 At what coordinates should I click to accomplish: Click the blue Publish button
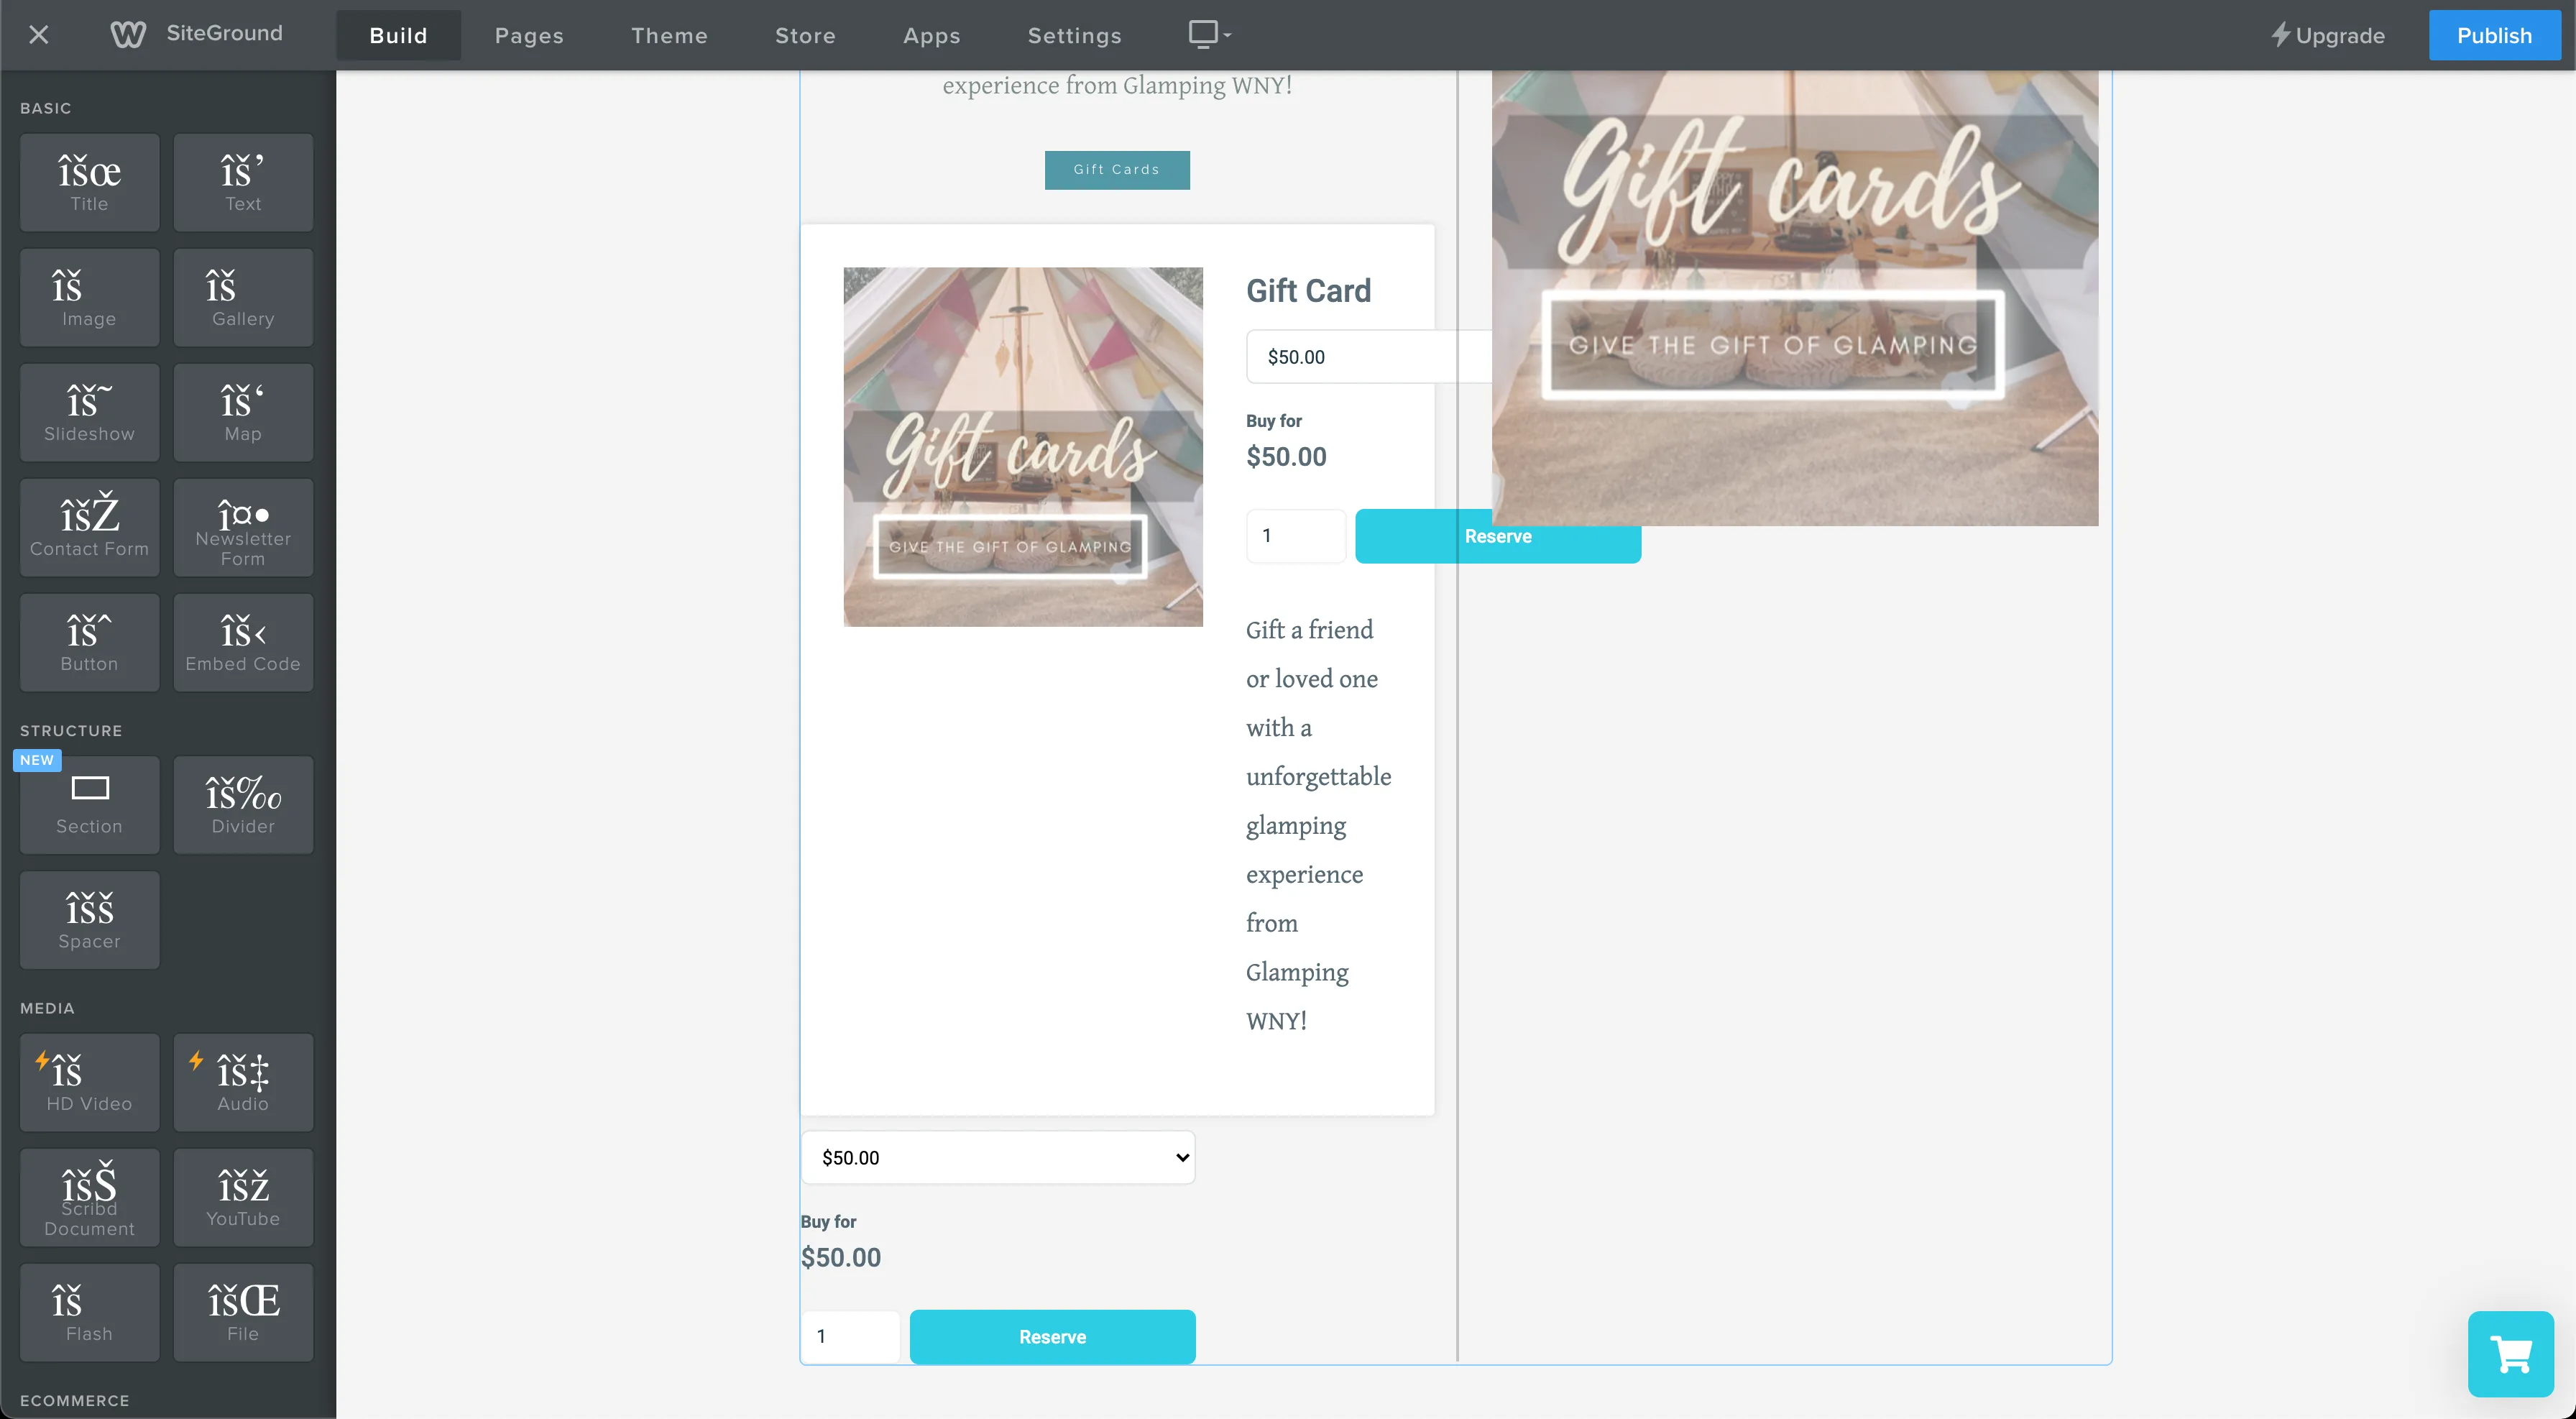coord(2494,35)
